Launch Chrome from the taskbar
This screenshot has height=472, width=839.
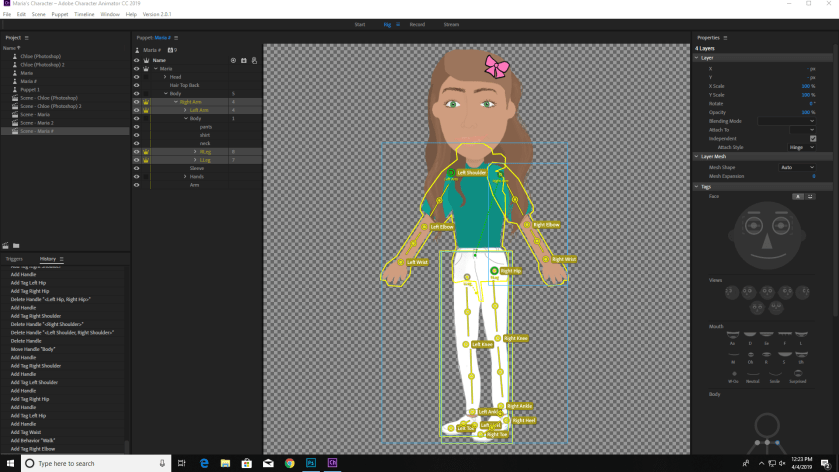pos(289,464)
